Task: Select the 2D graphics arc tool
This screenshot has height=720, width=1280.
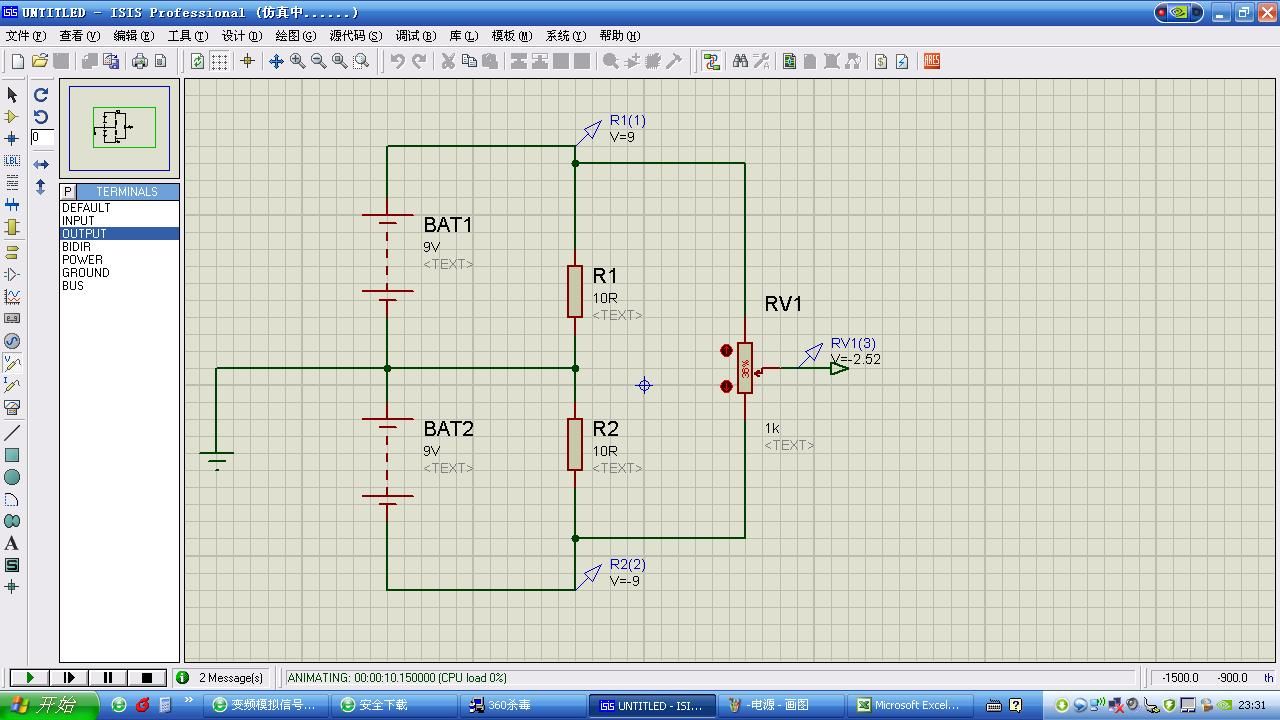Action: point(12,499)
